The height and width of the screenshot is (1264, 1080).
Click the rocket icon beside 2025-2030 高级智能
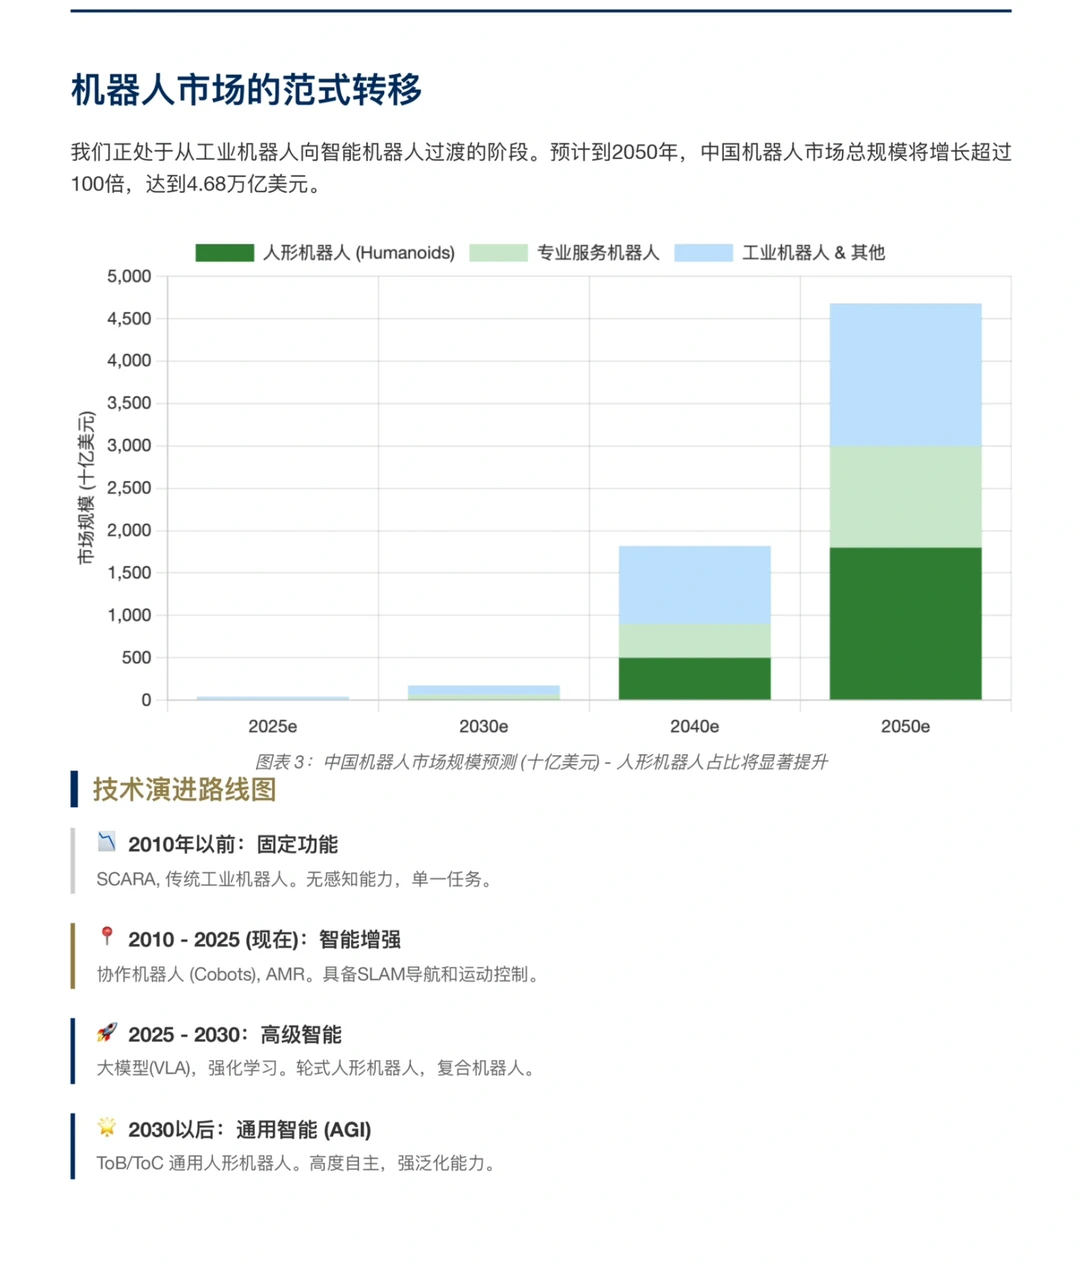pos(106,1031)
